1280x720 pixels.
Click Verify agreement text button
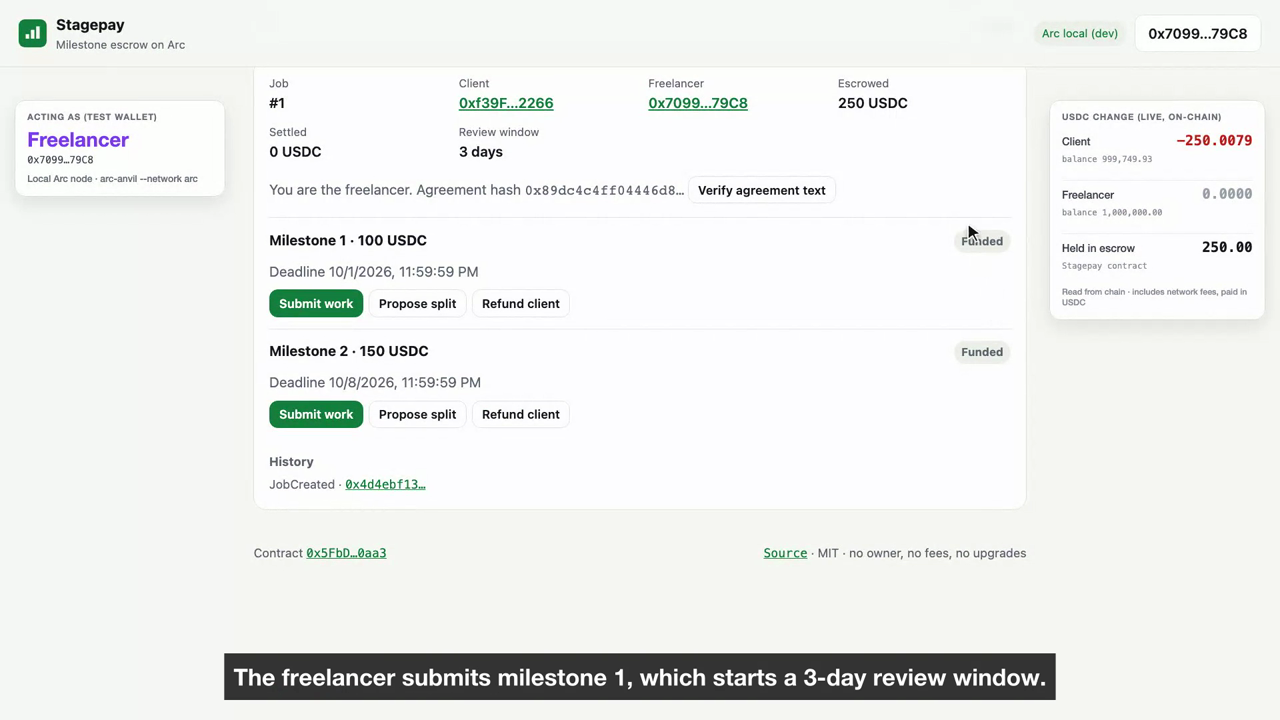762,190
